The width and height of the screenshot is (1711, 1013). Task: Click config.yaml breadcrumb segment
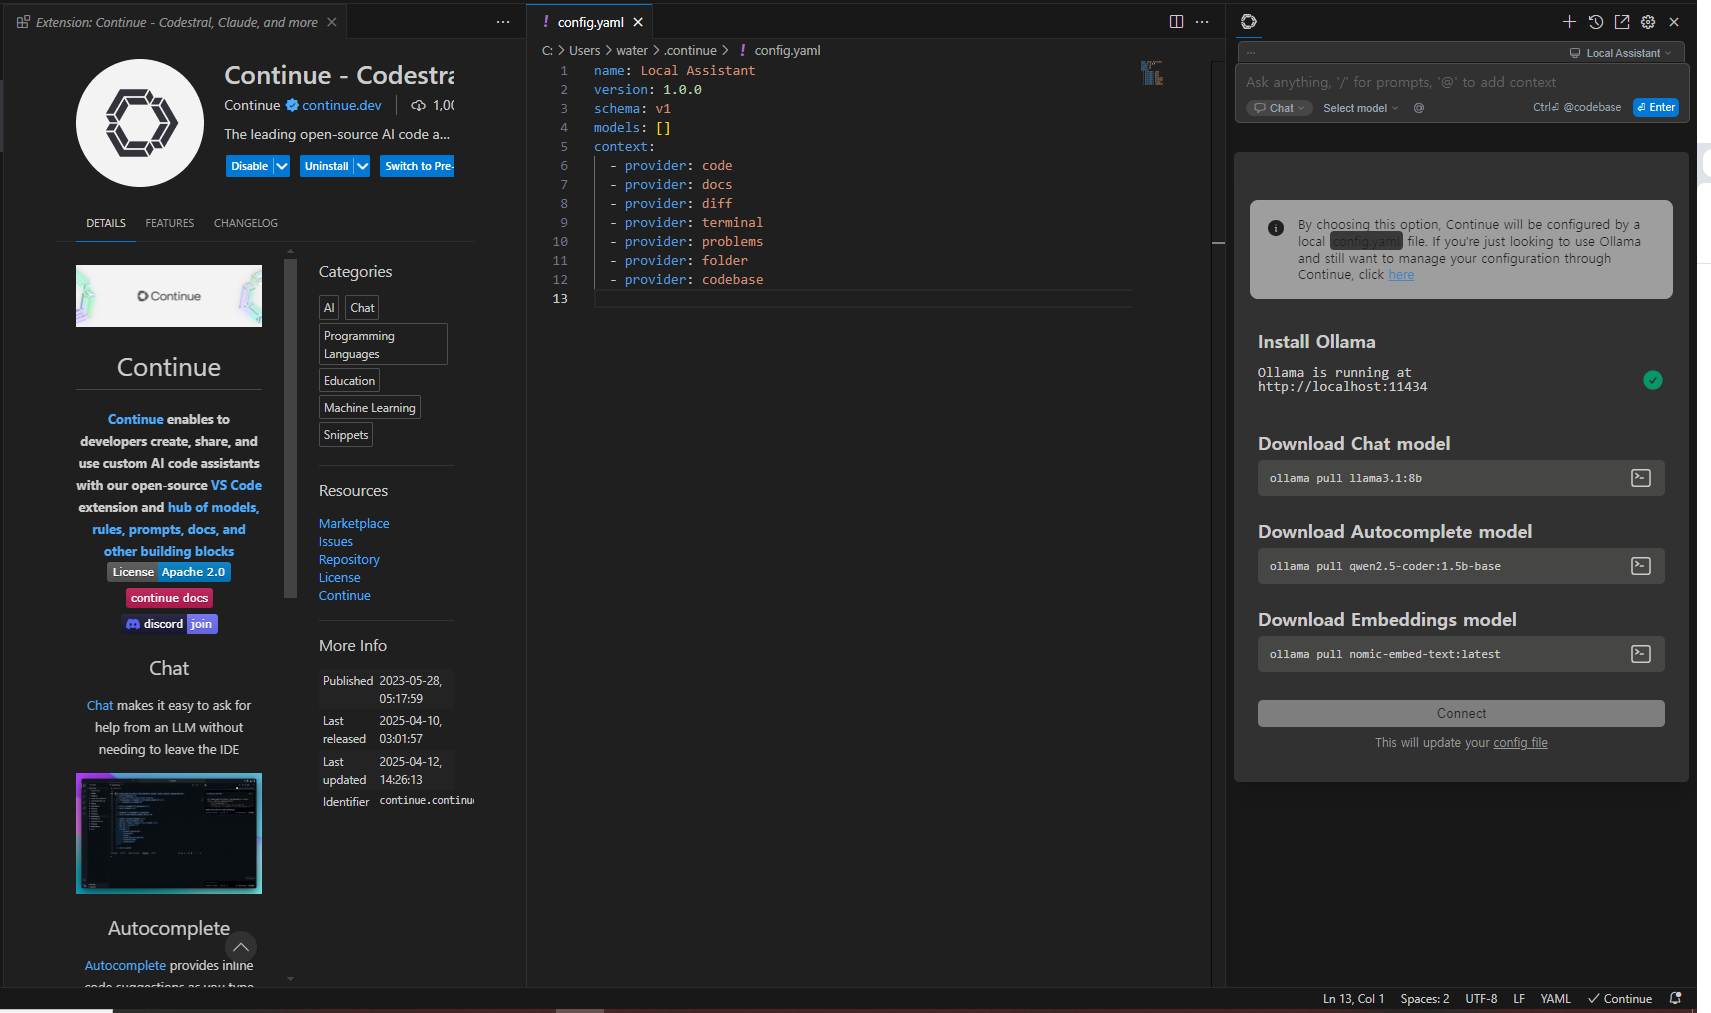pos(787,50)
